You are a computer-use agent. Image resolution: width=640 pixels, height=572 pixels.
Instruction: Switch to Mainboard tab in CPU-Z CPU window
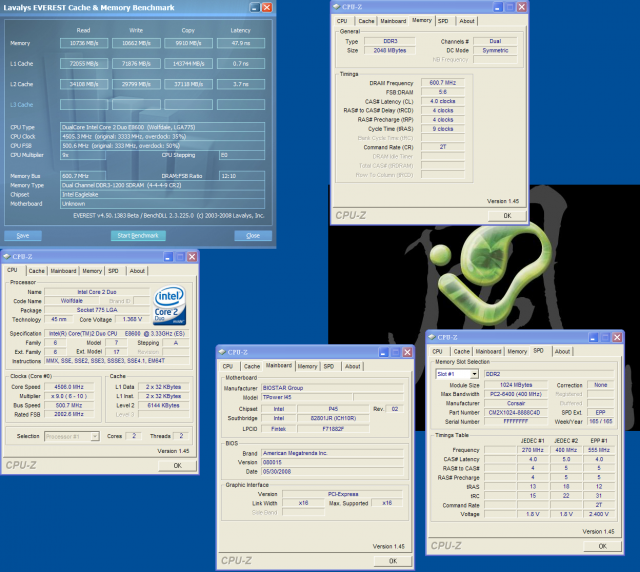(x=63, y=271)
